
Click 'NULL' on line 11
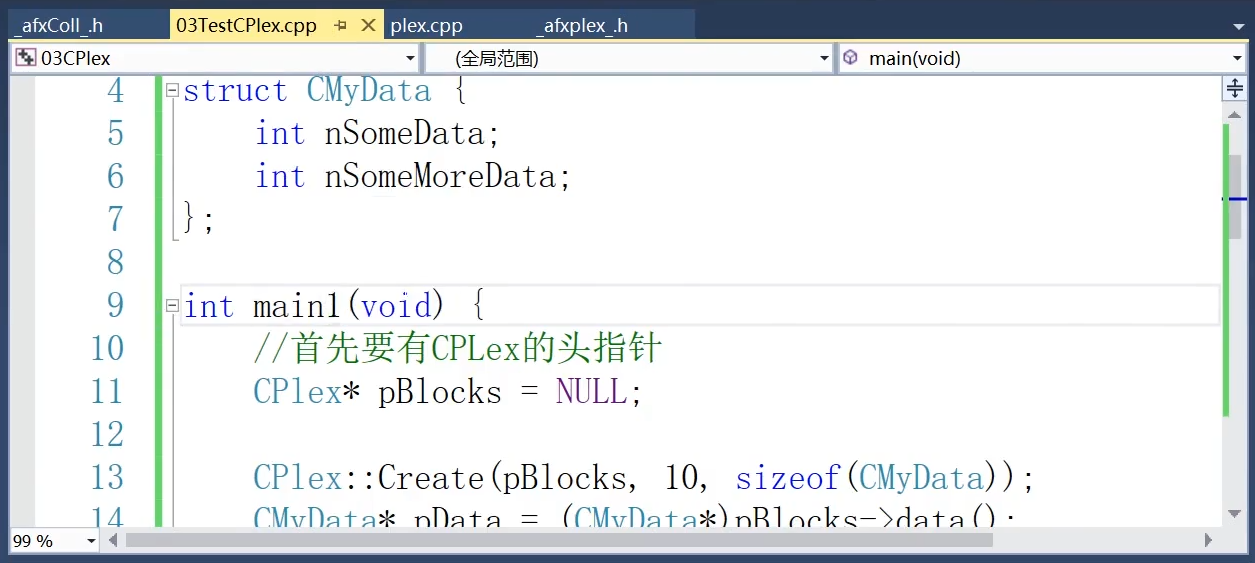click(x=592, y=392)
